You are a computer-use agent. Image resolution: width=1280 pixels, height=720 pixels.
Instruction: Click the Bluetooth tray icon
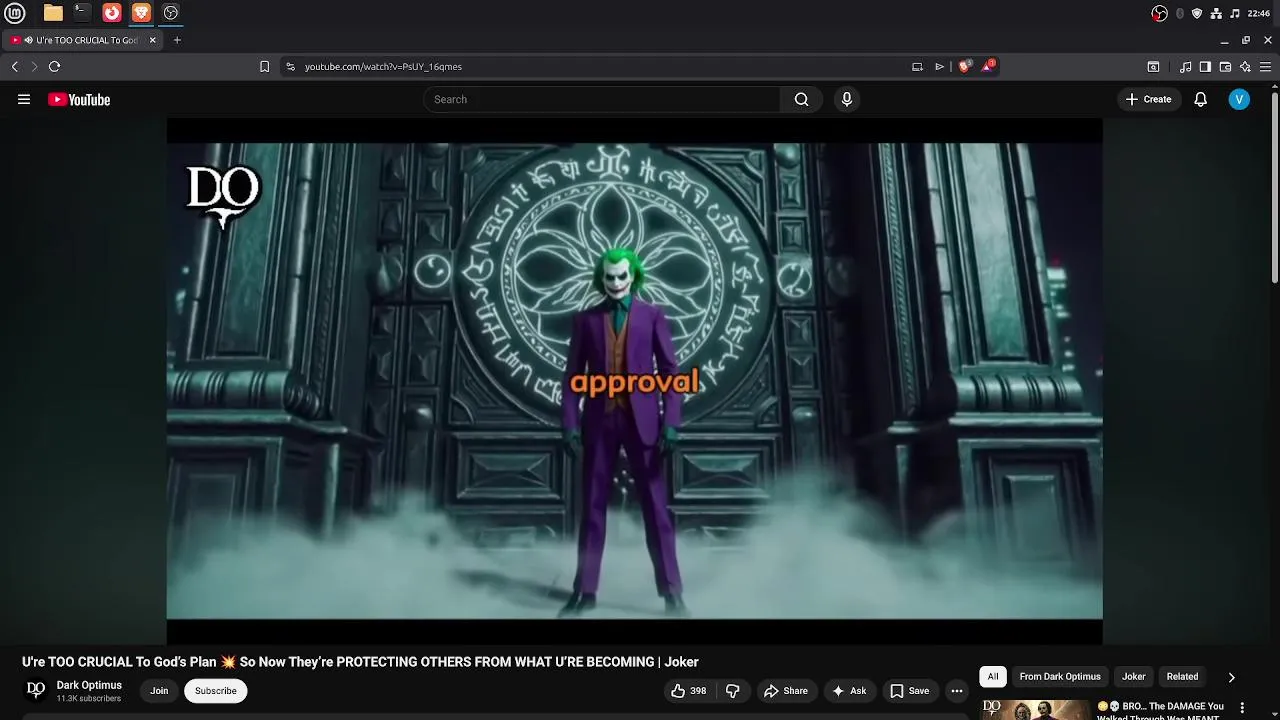tap(1180, 13)
